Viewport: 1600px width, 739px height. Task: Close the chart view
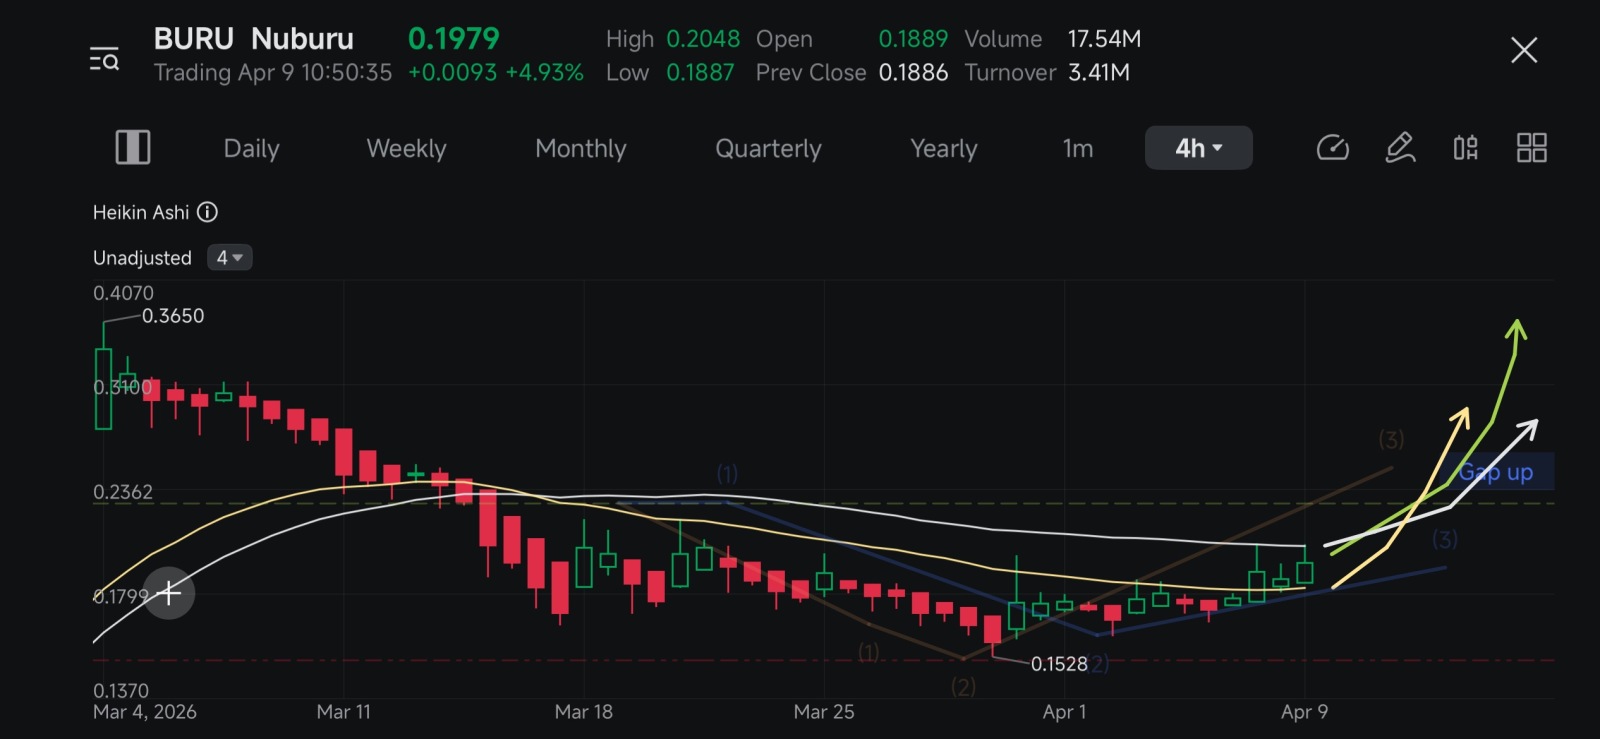pos(1524,50)
